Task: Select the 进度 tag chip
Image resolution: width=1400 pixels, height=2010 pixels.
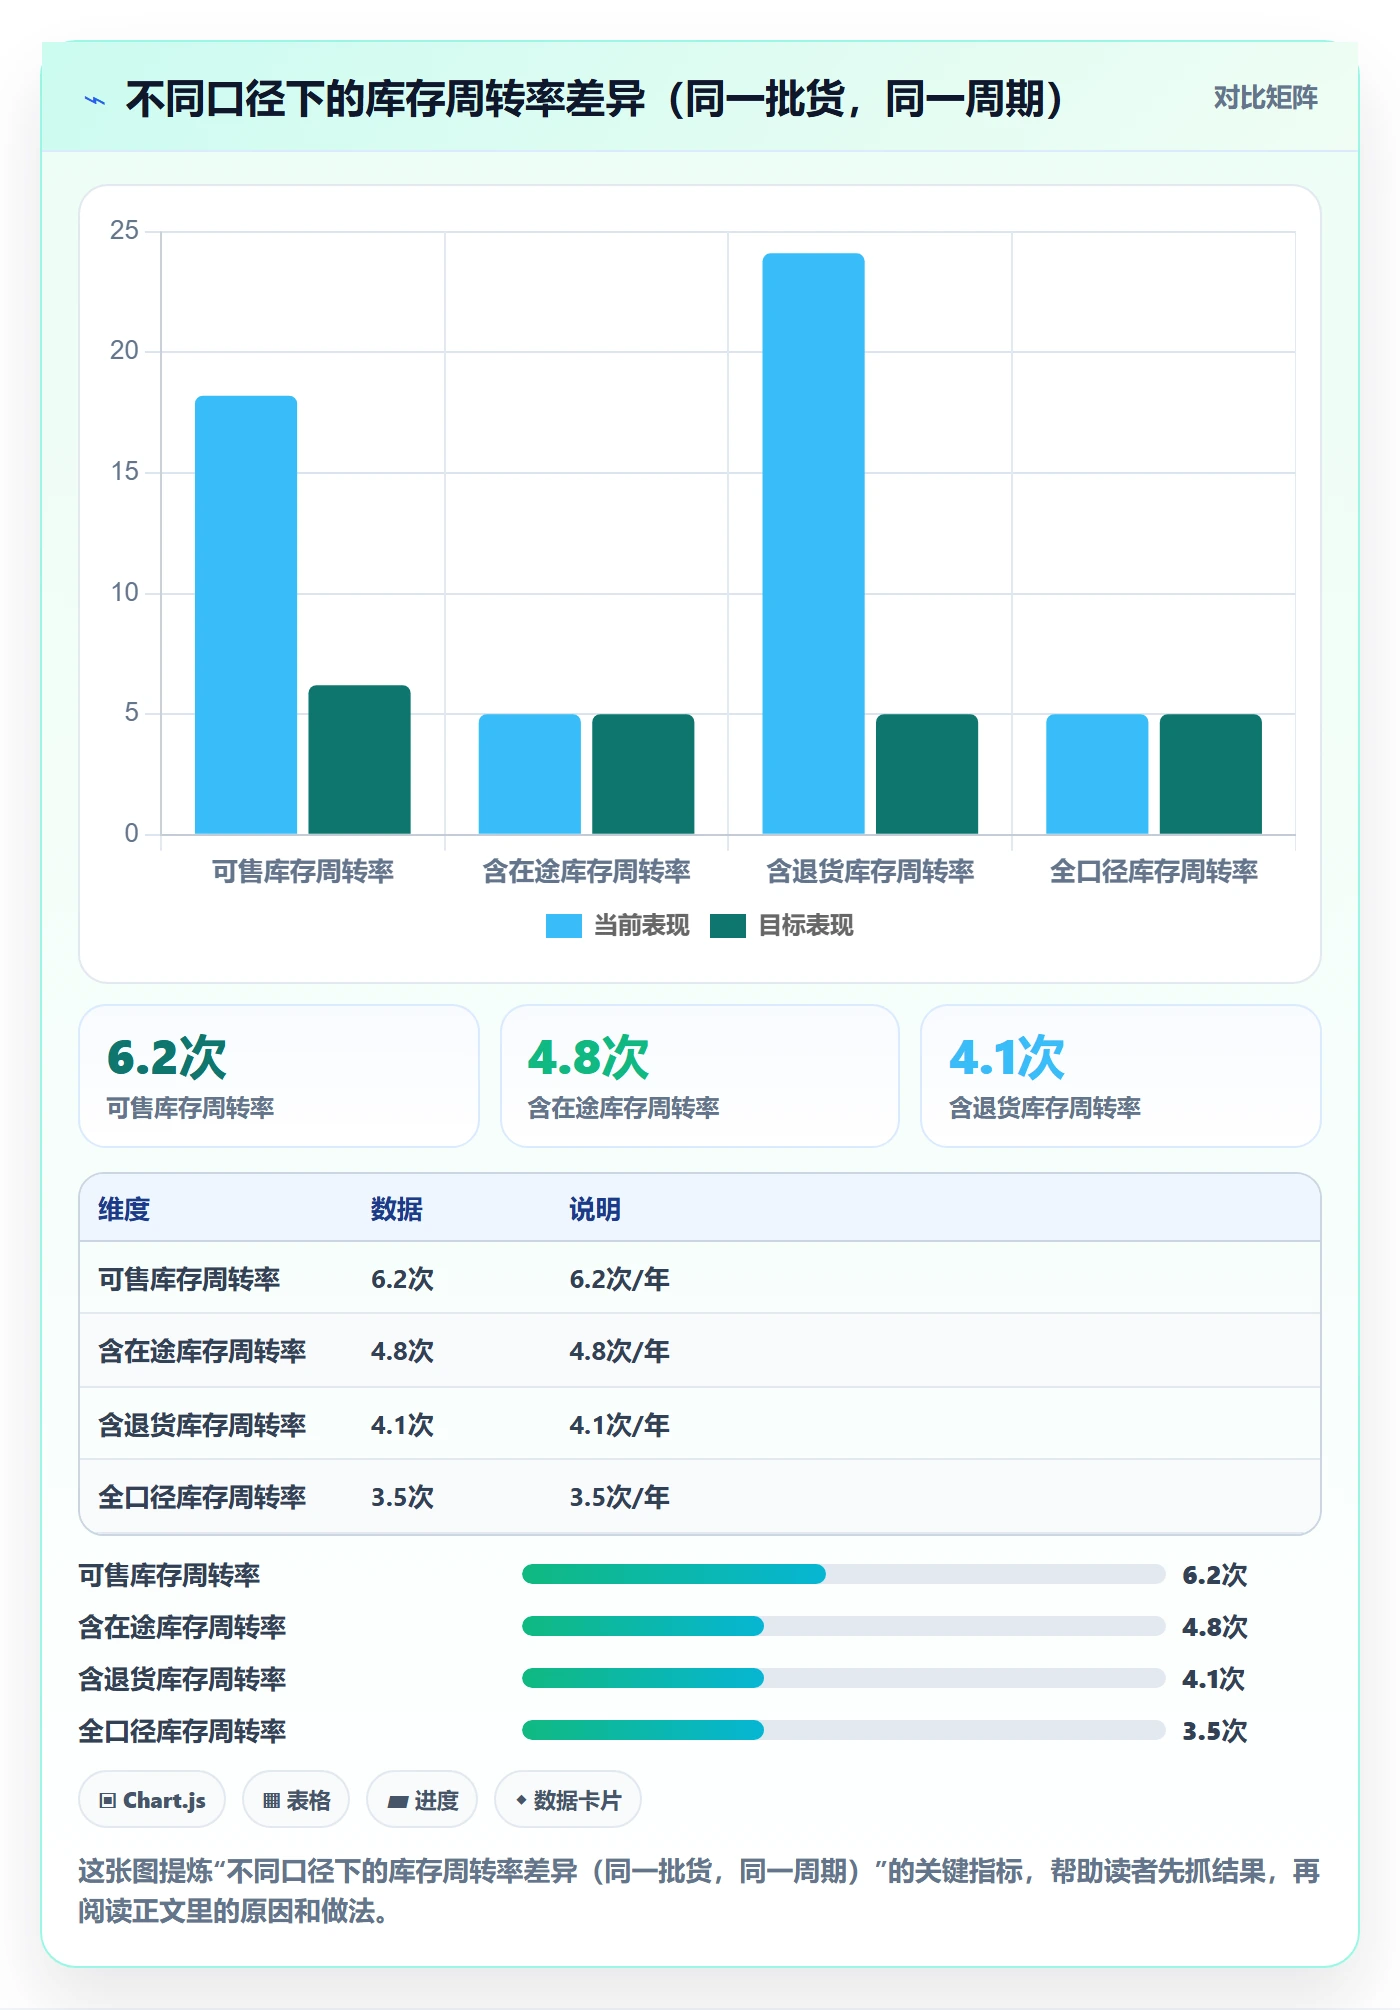Action: click(x=422, y=1800)
